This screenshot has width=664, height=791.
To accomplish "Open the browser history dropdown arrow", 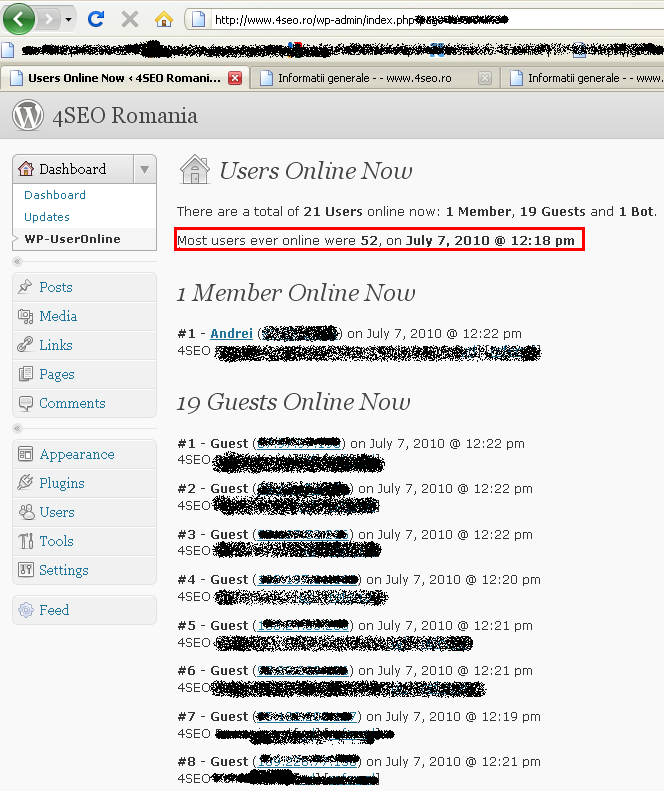I will tap(68, 19).
